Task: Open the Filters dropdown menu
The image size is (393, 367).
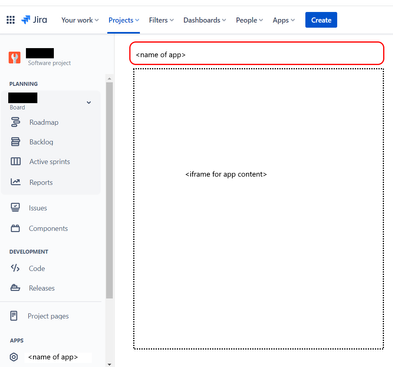Action: coord(161,20)
